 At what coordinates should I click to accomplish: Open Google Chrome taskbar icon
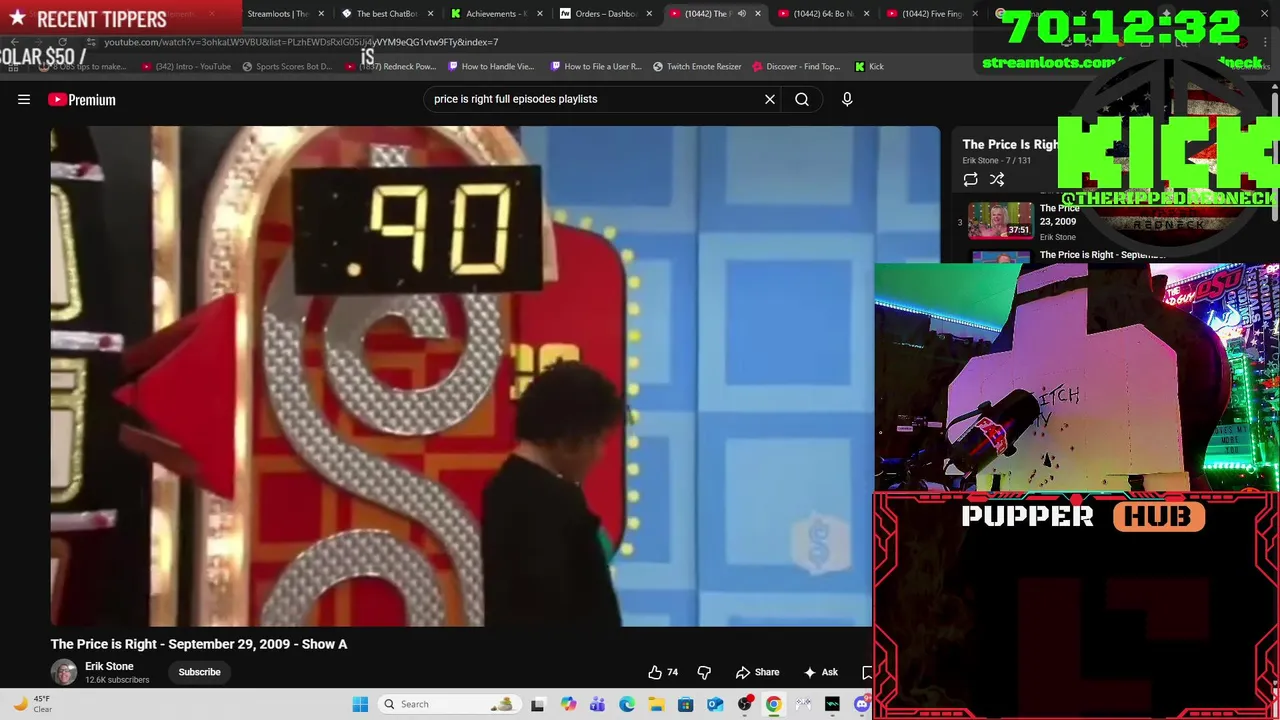[x=773, y=704]
